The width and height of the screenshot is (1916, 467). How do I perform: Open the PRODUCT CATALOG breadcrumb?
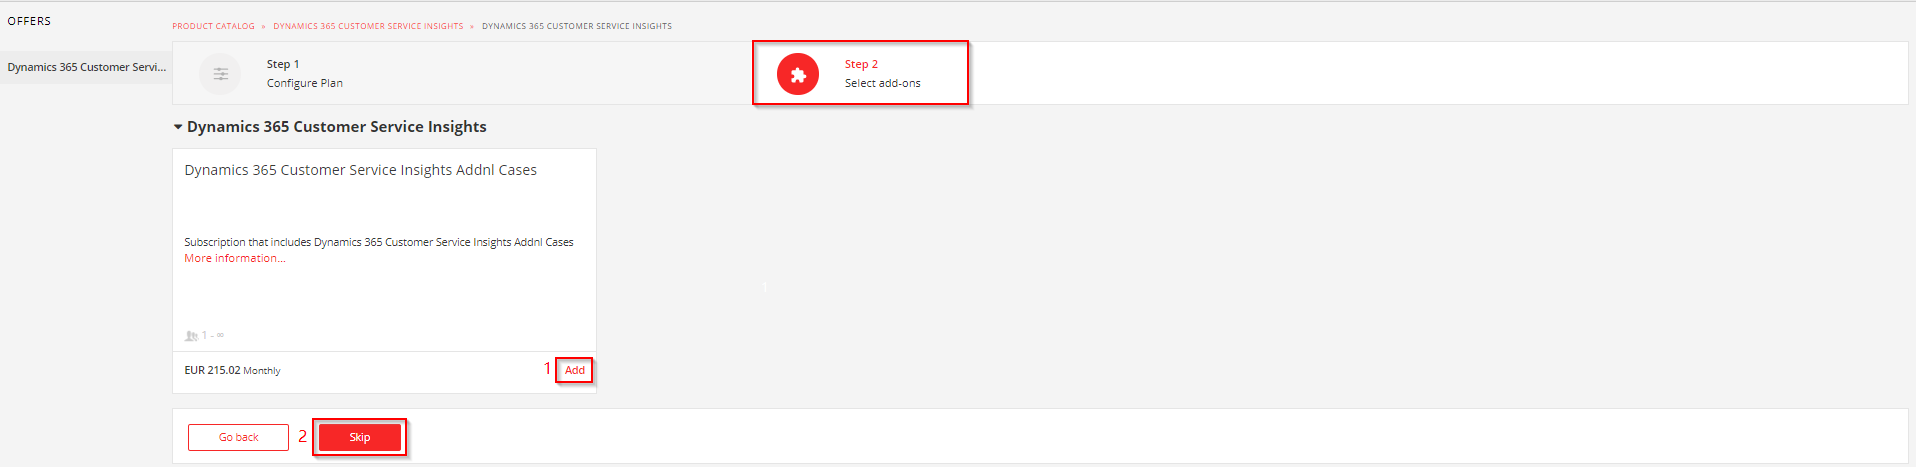pos(213,26)
